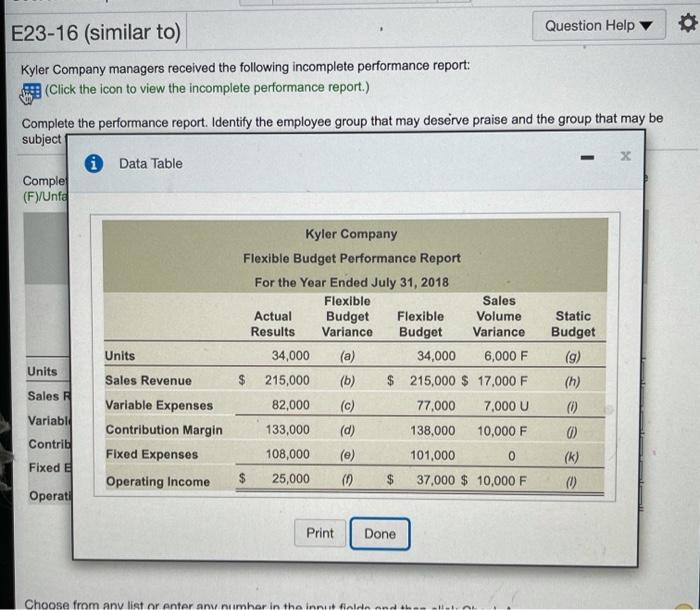
Task: Click the placeholder (b) in Sales Revenue row
Action: 347,380
